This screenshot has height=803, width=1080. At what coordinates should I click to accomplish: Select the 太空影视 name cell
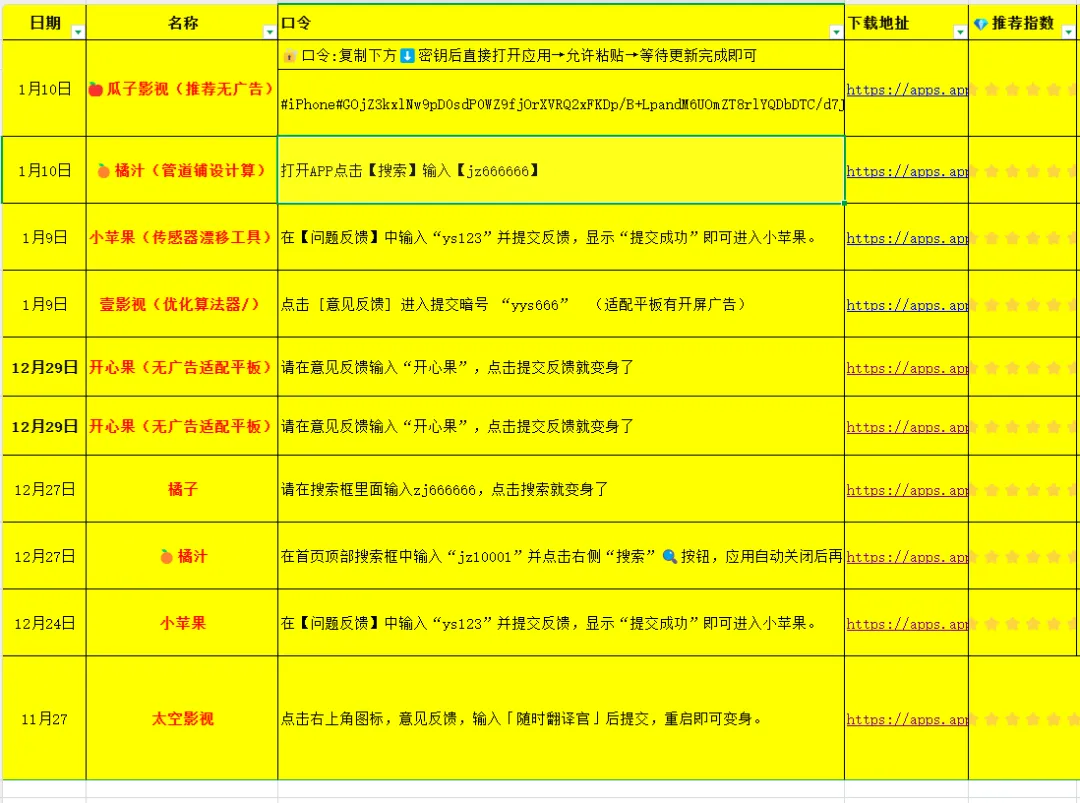point(182,718)
